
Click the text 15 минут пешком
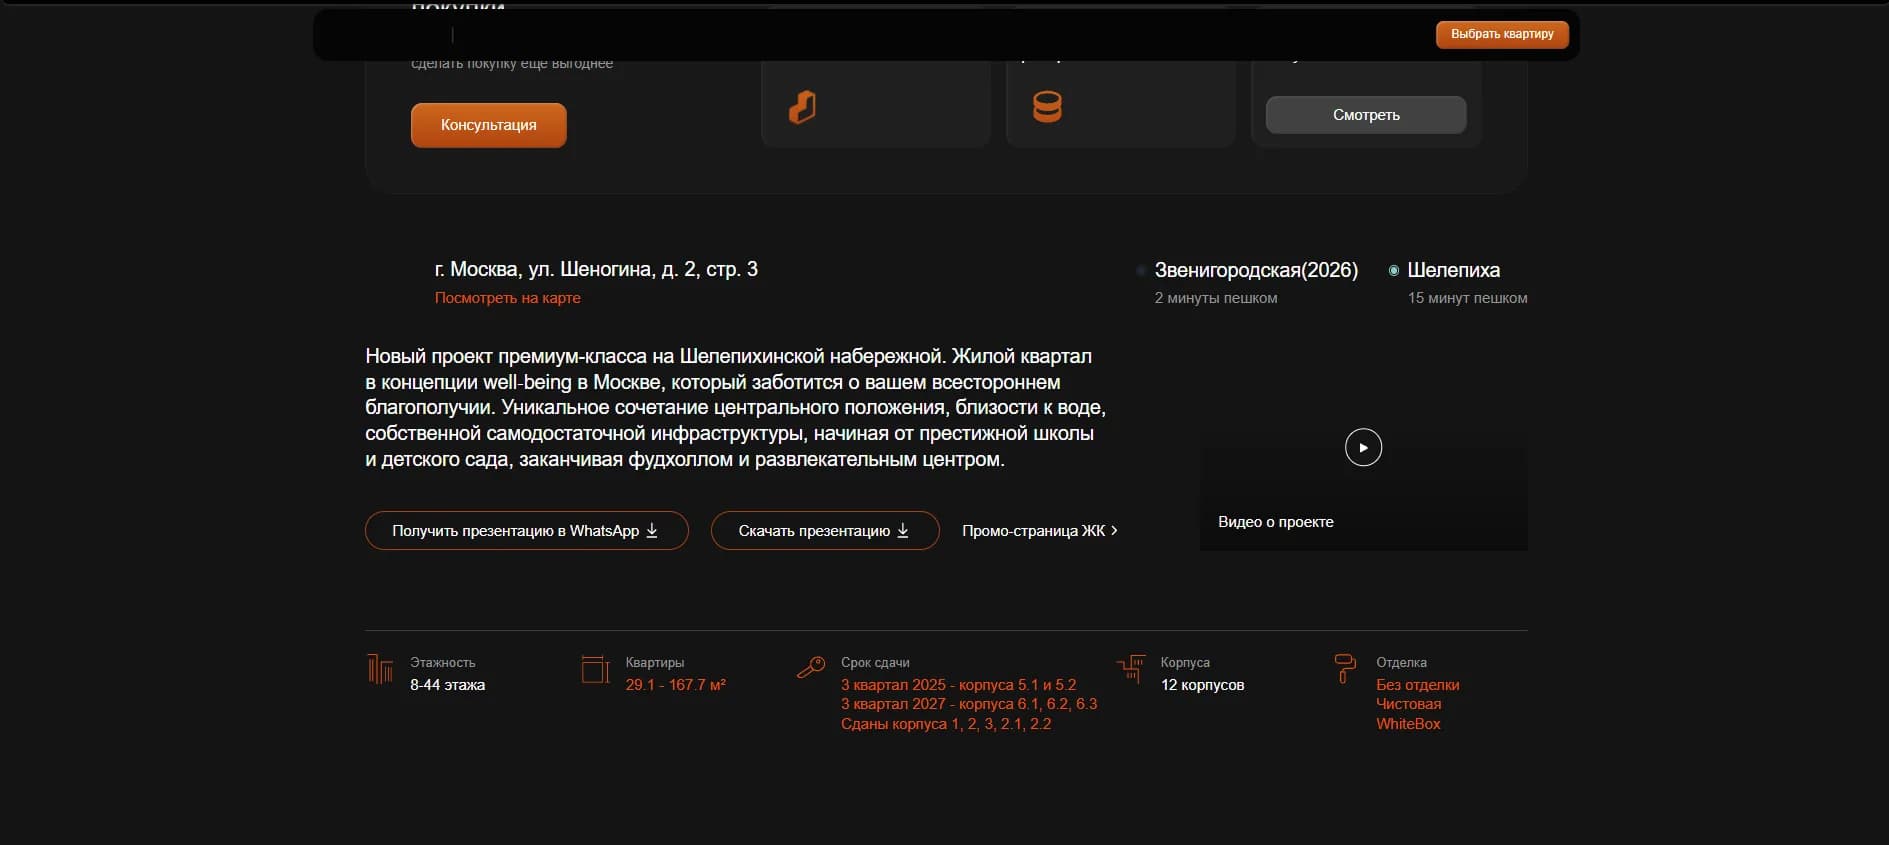click(1467, 298)
